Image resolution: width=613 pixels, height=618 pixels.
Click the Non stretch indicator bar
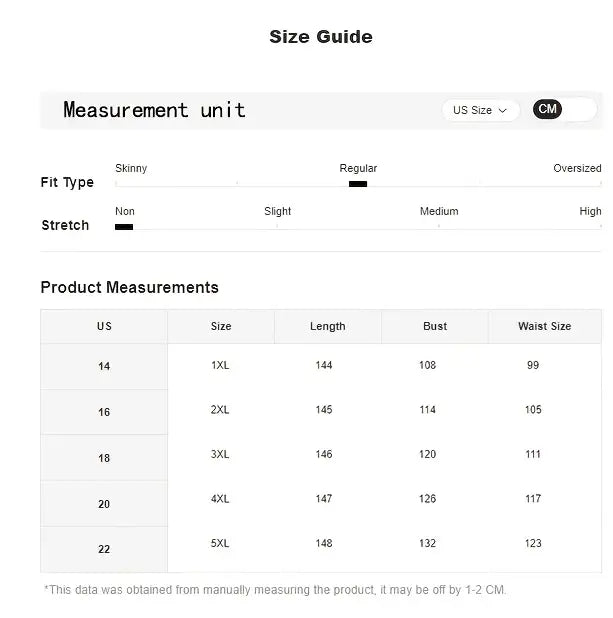tap(124, 227)
